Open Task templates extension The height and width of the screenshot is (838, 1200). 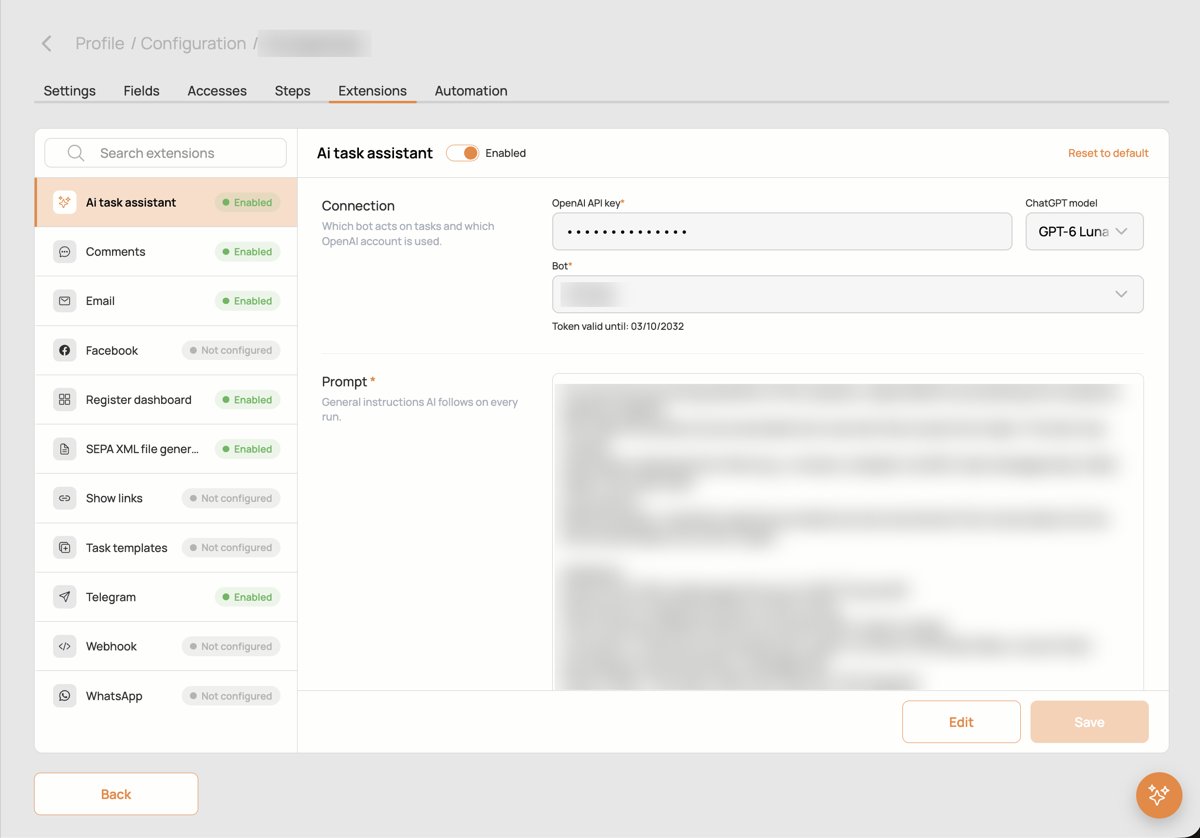(166, 548)
